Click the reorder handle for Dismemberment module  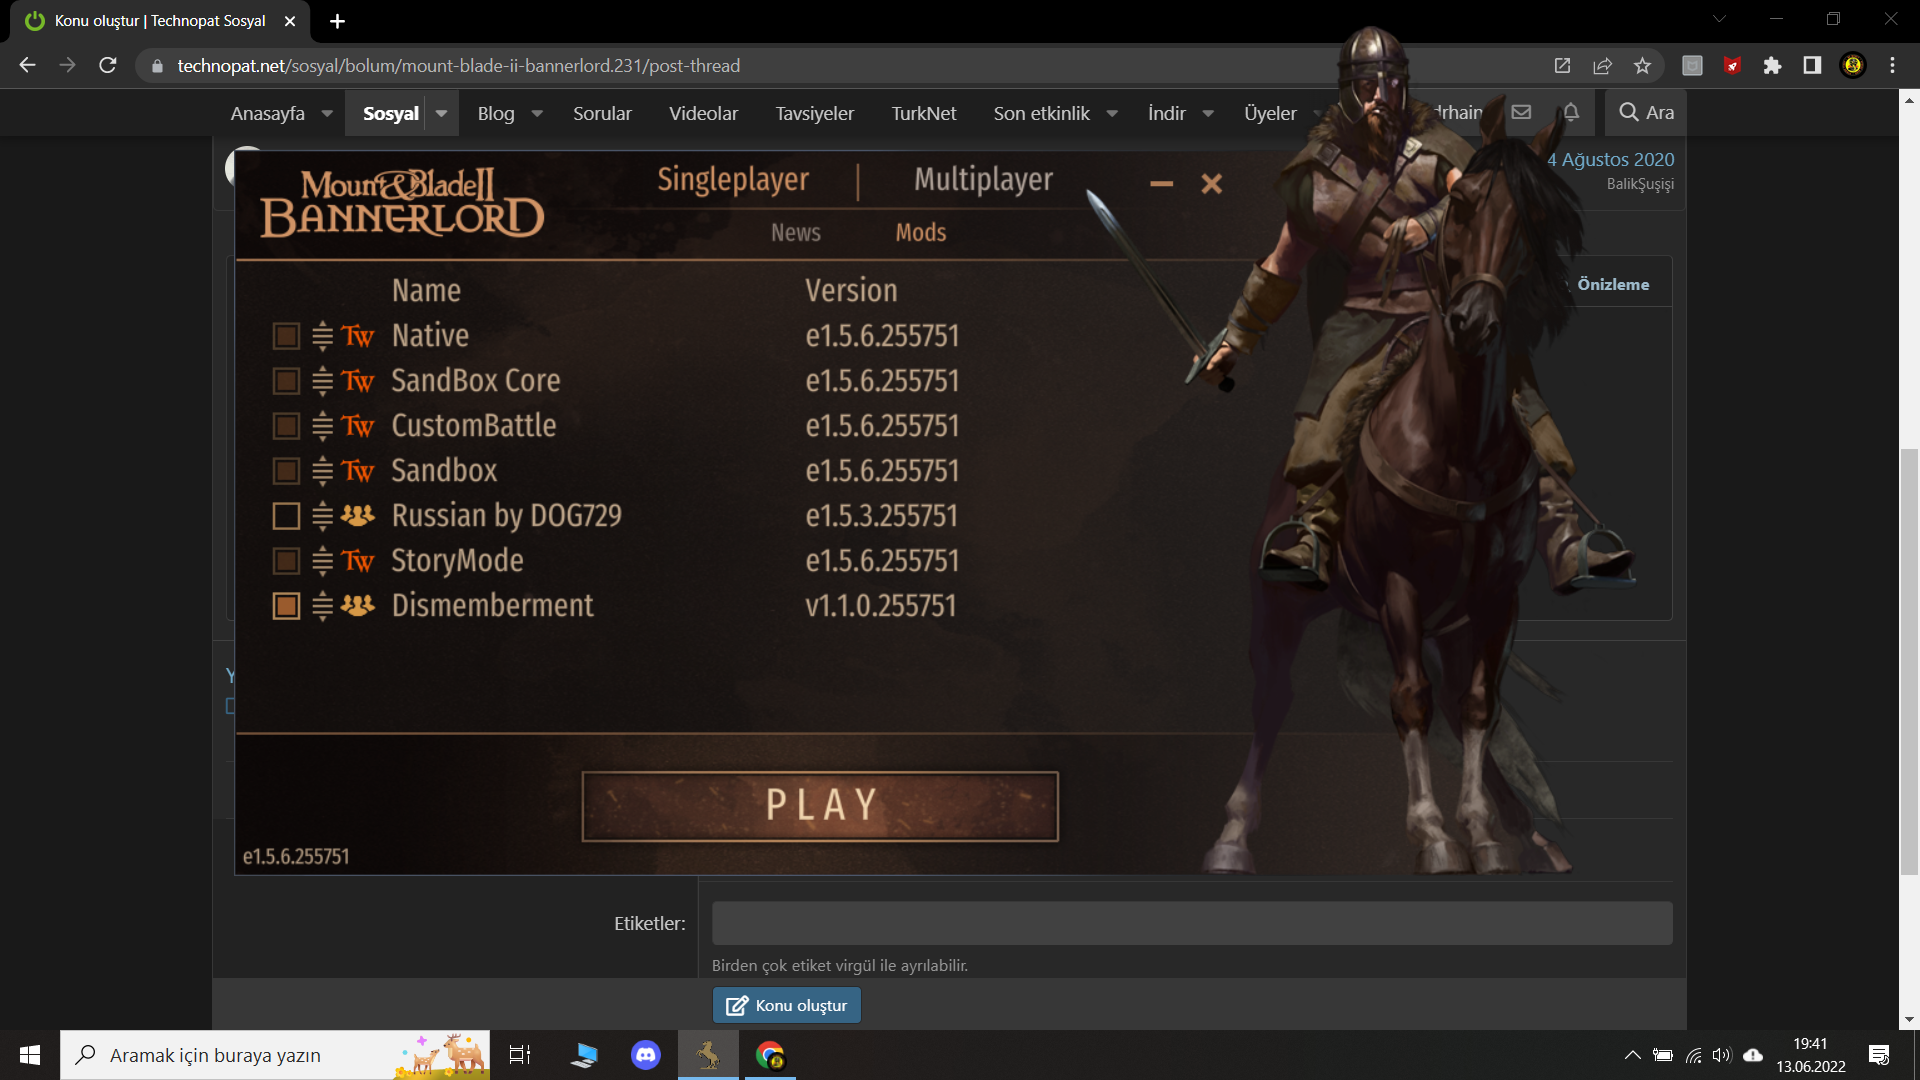[x=322, y=606]
